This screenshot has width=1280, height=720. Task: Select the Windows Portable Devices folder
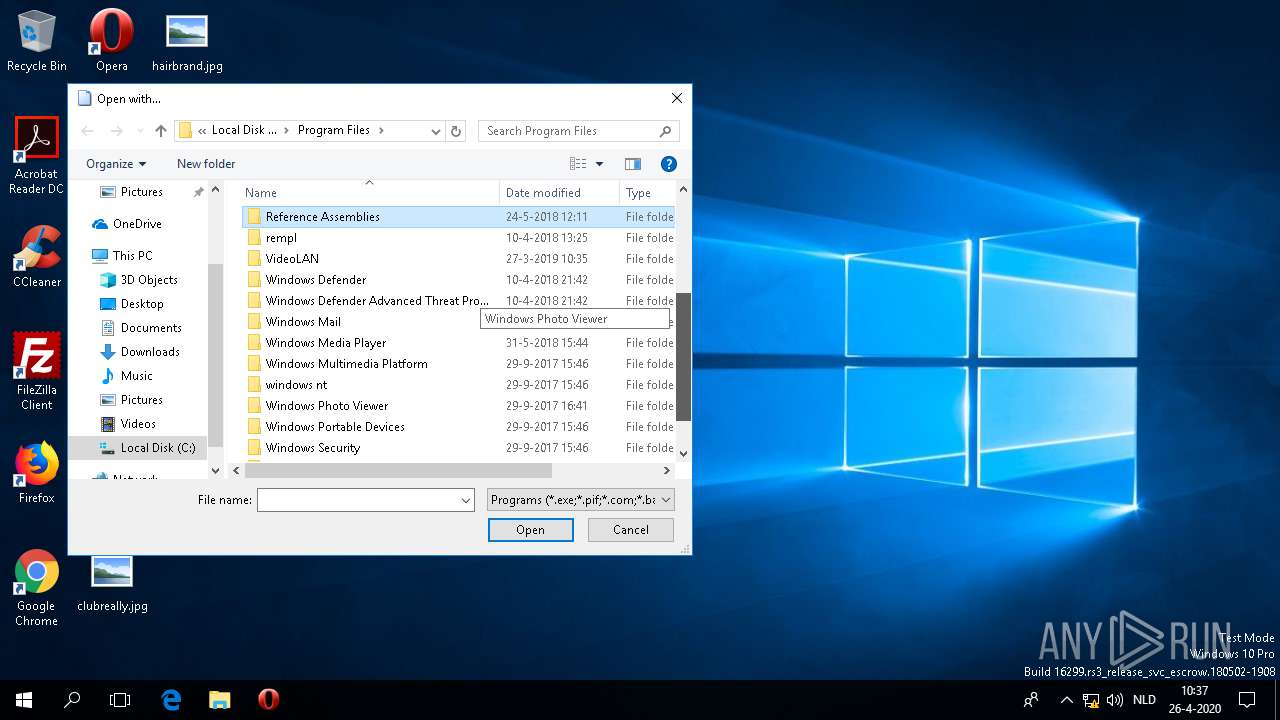458,427
